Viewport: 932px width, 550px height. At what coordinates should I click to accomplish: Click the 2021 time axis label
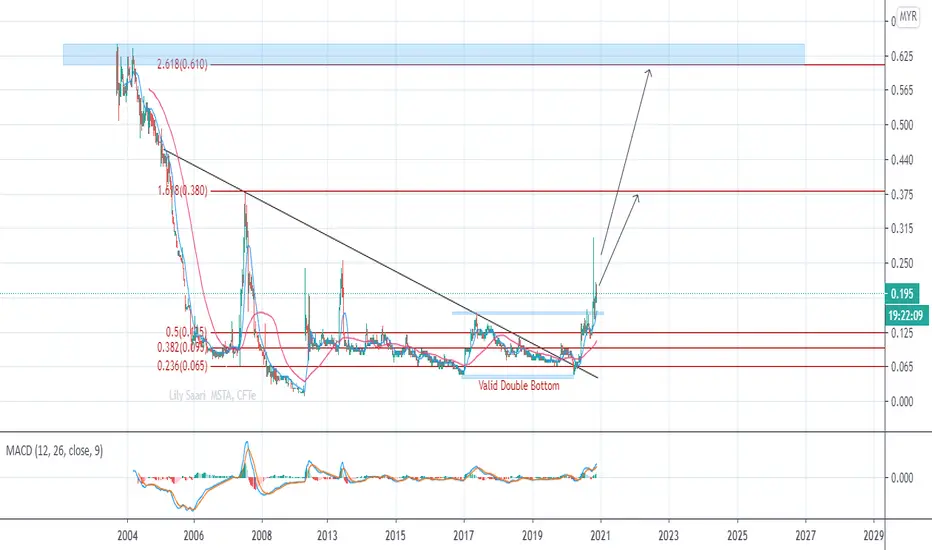pyautogui.click(x=600, y=536)
